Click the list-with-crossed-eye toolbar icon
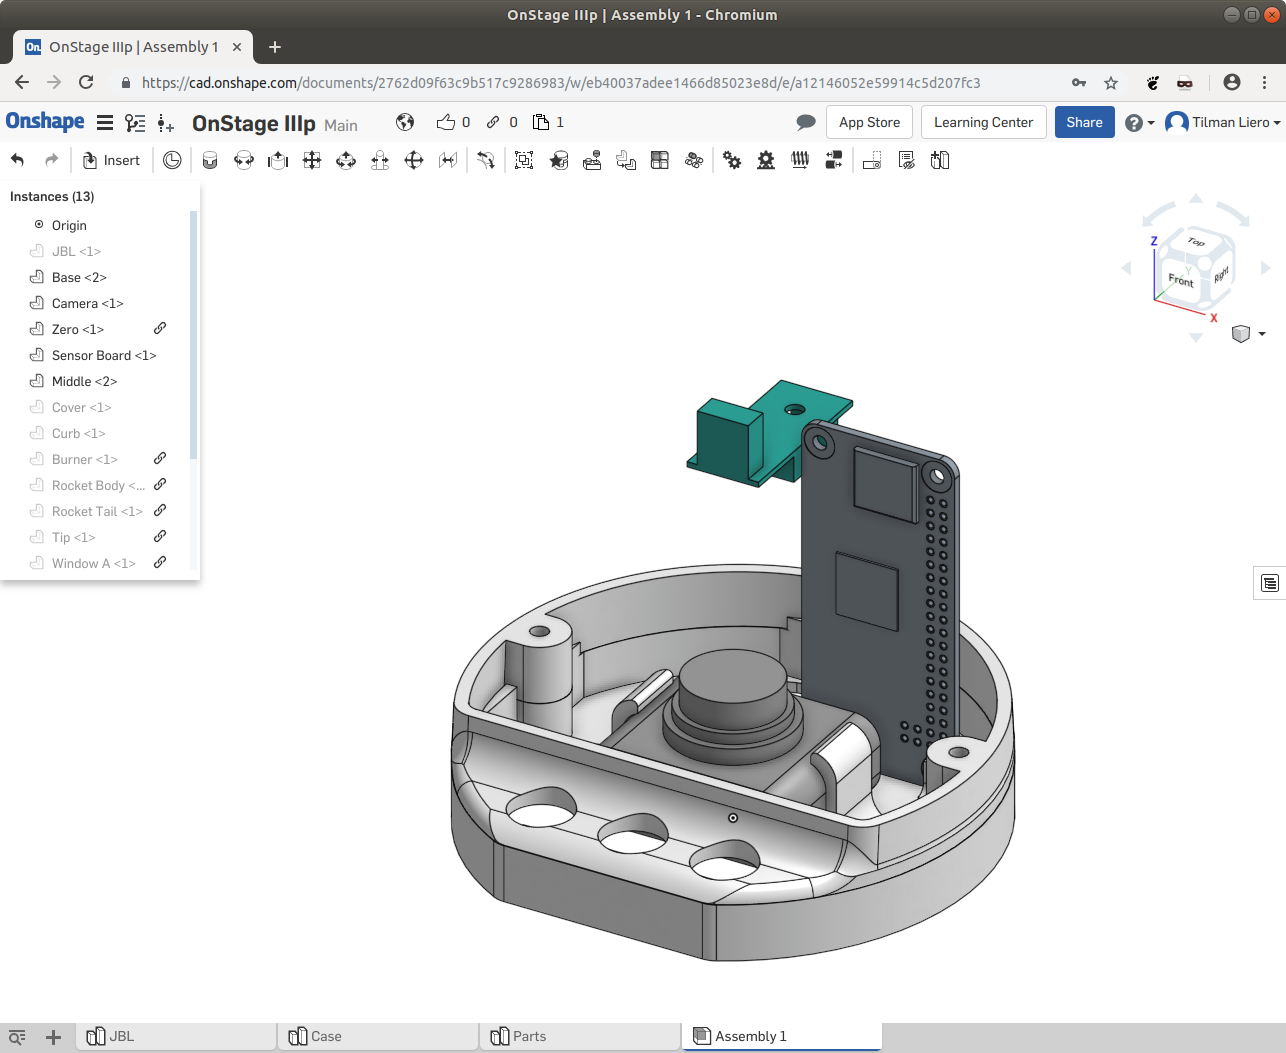 click(x=907, y=160)
